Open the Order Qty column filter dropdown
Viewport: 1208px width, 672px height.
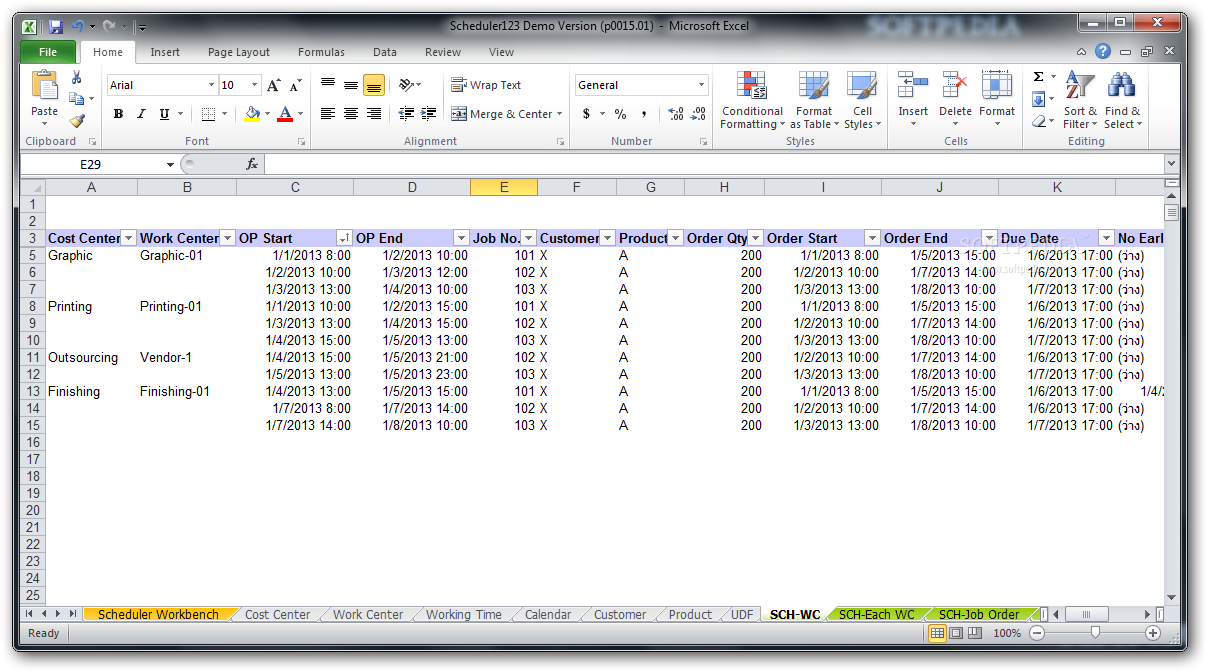point(756,238)
